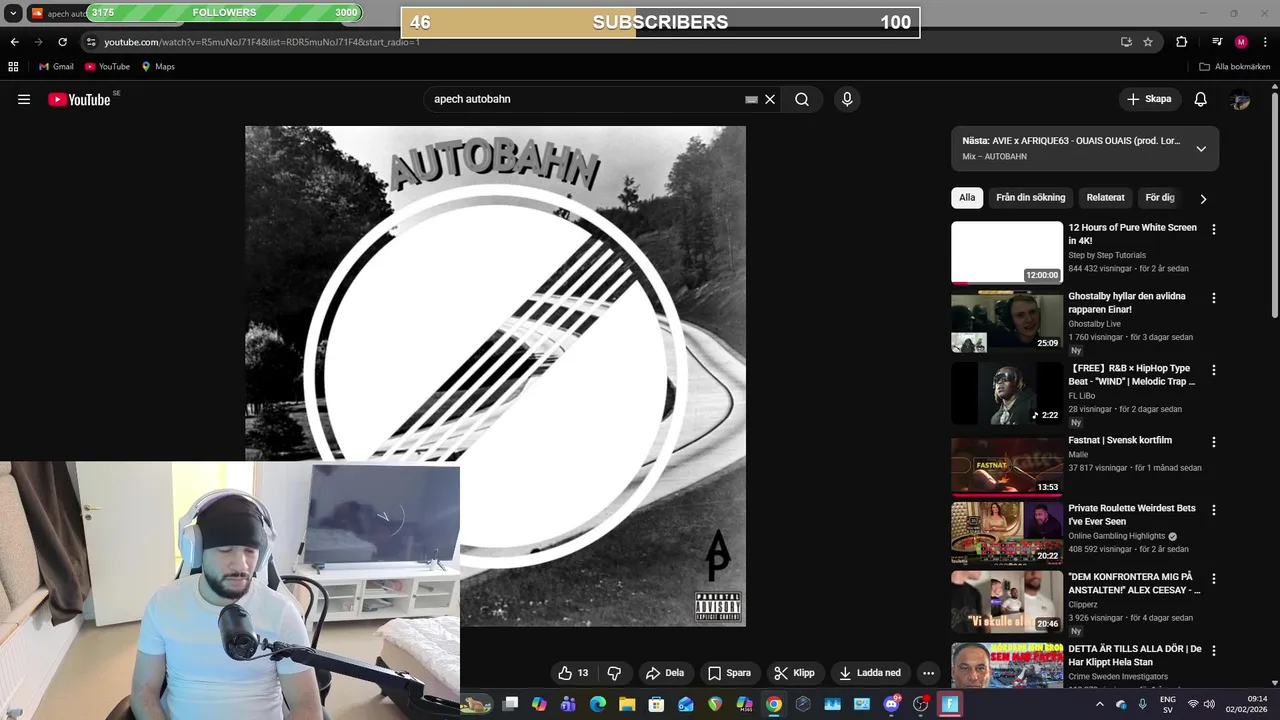Open DEM KONFRONTERA MIG PÅ ANSTALTEN video
Image resolution: width=1280 pixels, height=720 pixels.
coord(1007,602)
